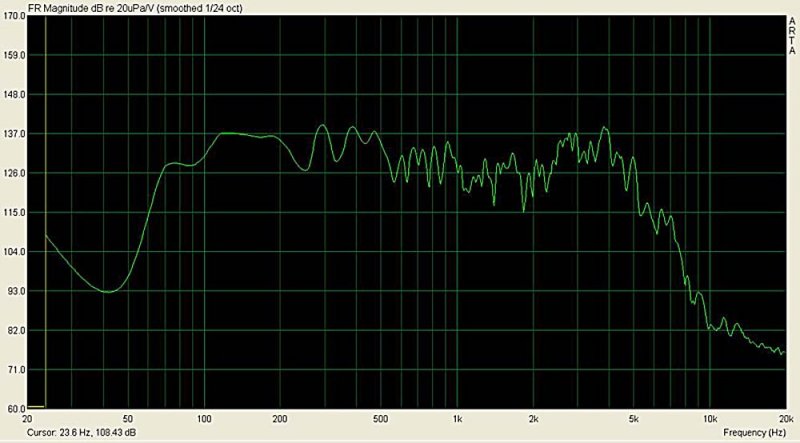The width and height of the screenshot is (800, 443).
Task: Click the 104.0 dB axis value
Action: pyautogui.click(x=14, y=252)
